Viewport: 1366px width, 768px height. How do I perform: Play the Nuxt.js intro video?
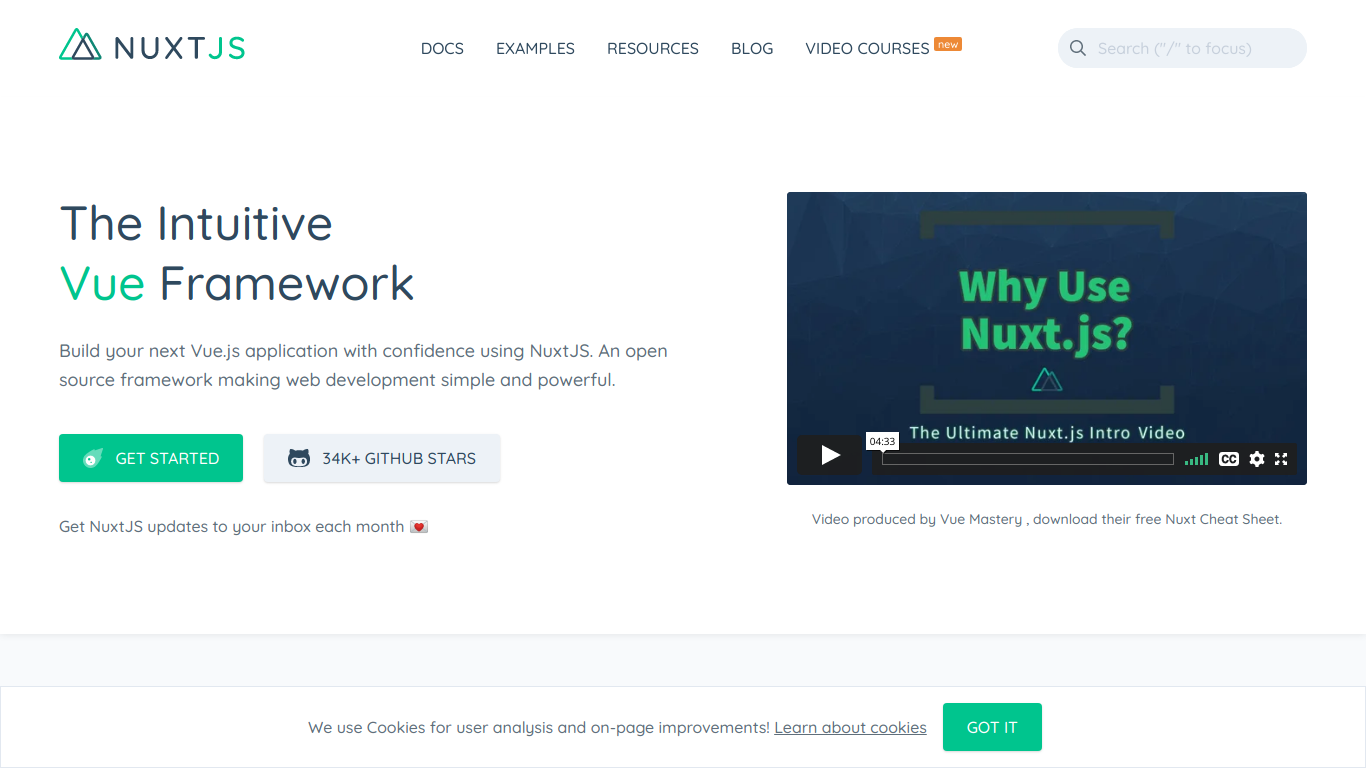click(x=830, y=455)
